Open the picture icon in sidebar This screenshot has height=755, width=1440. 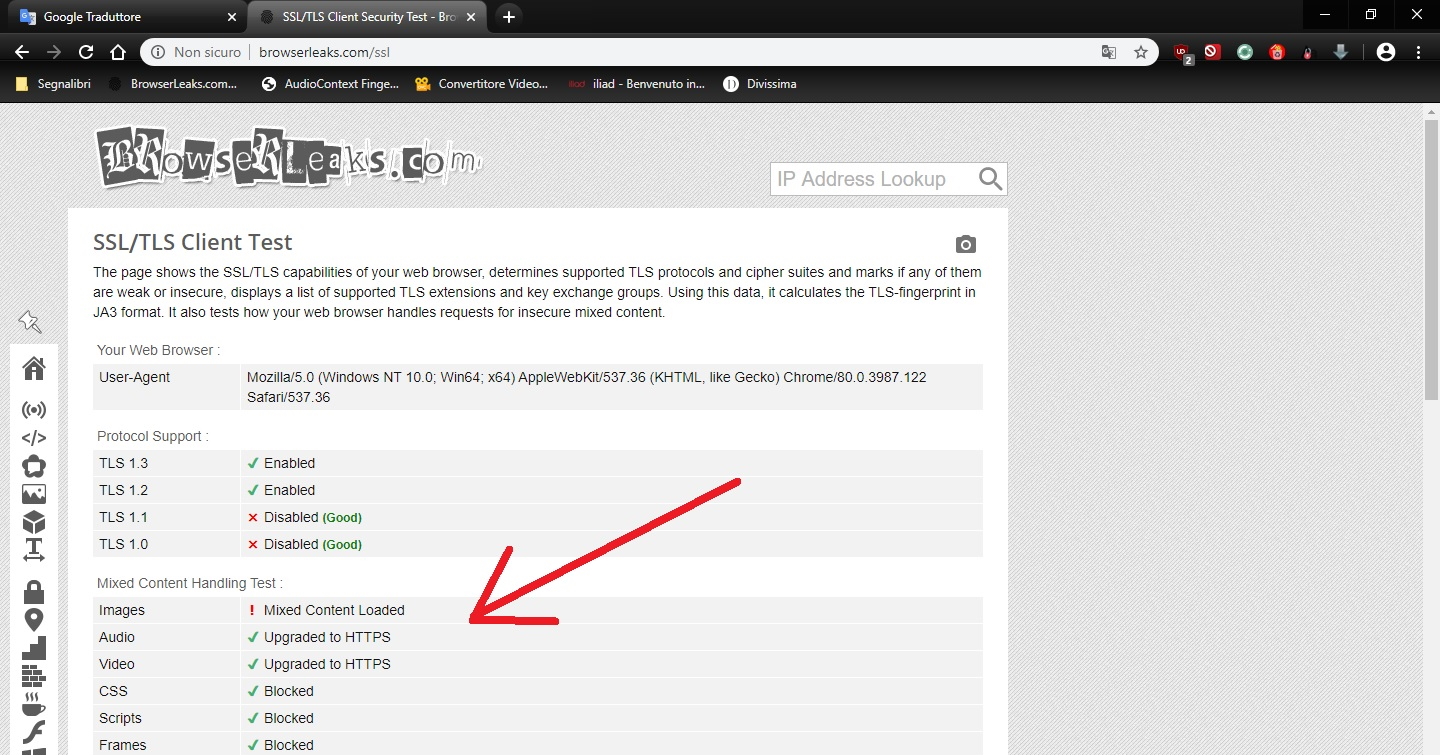pos(34,494)
